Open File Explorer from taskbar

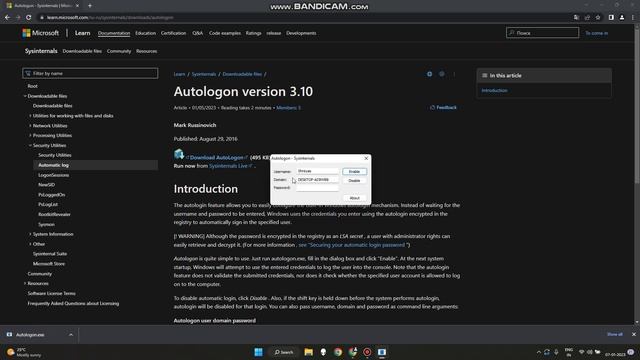tap(309, 352)
